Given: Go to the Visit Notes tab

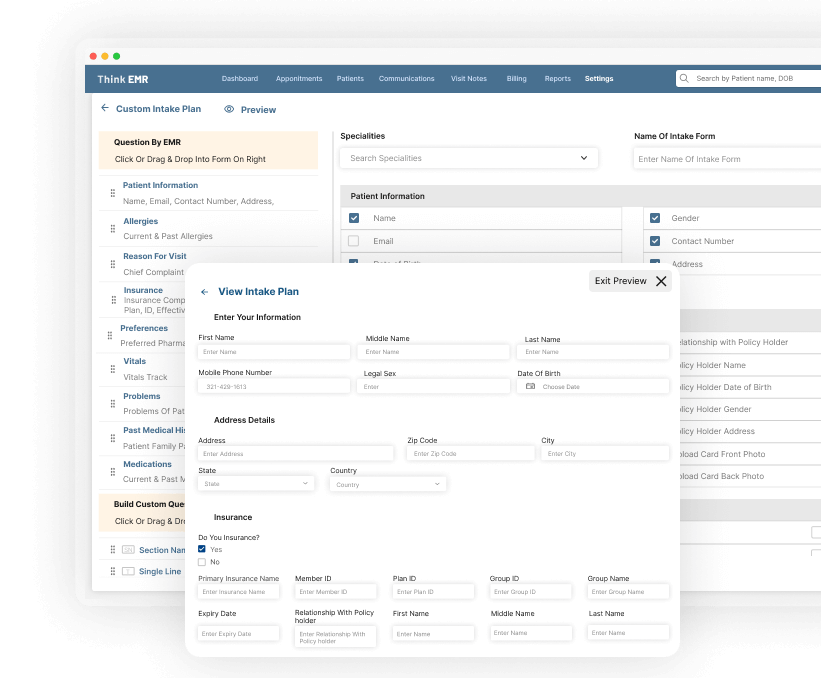Looking at the screenshot, I should pos(468,79).
